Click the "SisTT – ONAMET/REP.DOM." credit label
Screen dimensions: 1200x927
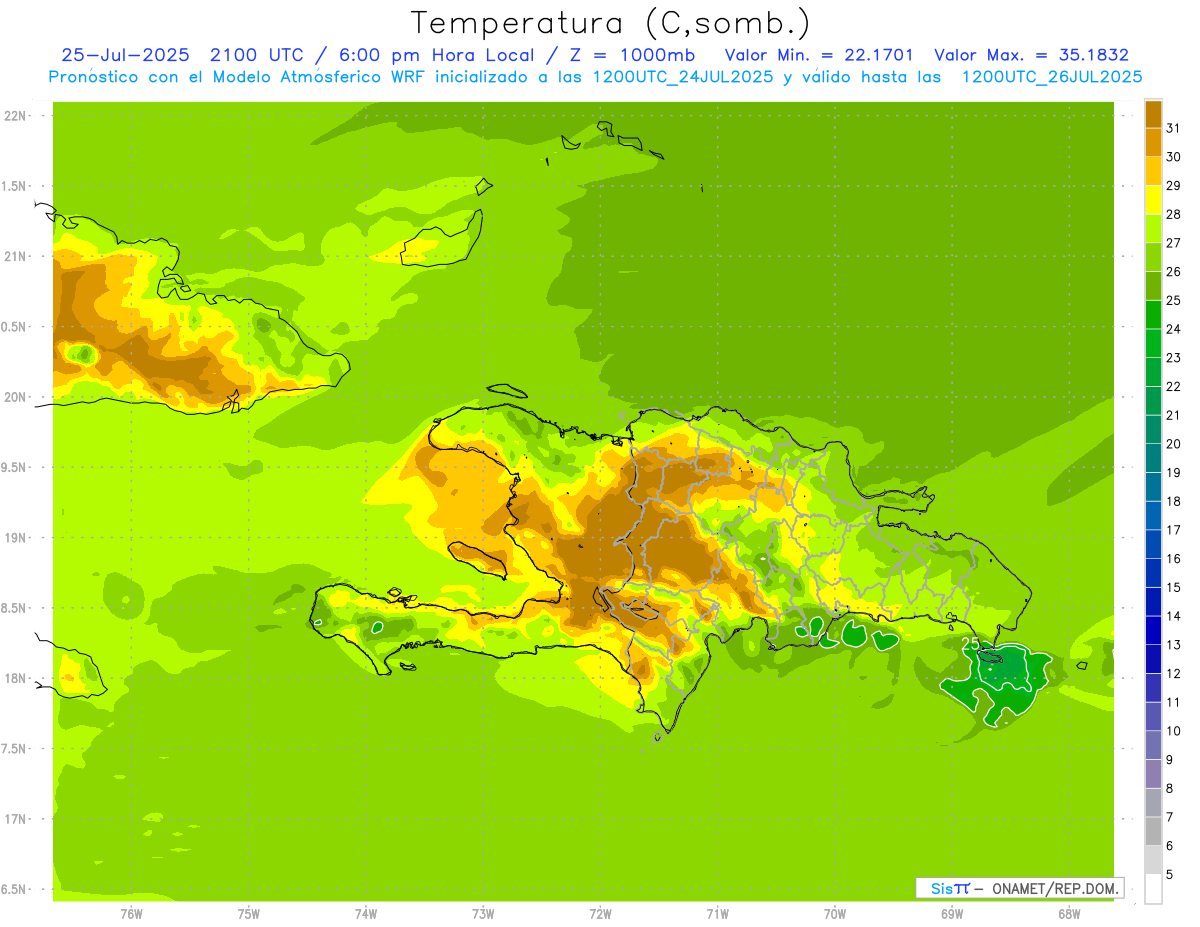tap(1022, 888)
